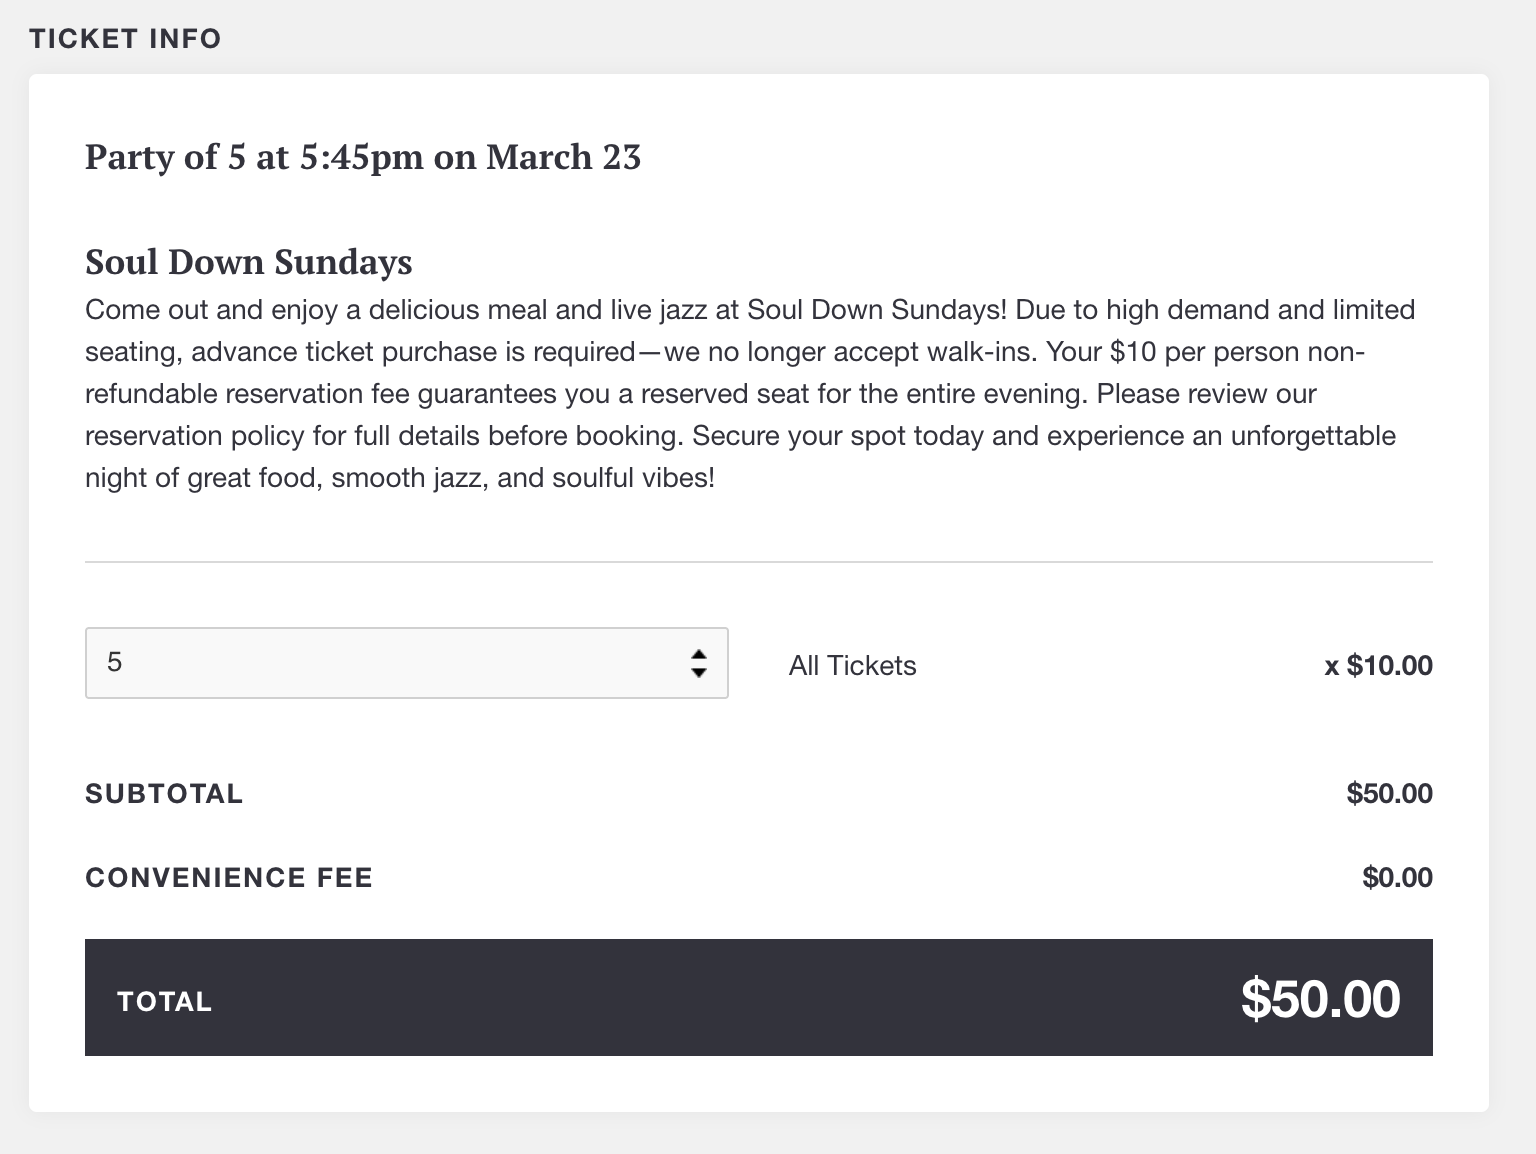Click the CONVENIENCE FEE label
Image resolution: width=1536 pixels, height=1154 pixels.
[x=229, y=877]
